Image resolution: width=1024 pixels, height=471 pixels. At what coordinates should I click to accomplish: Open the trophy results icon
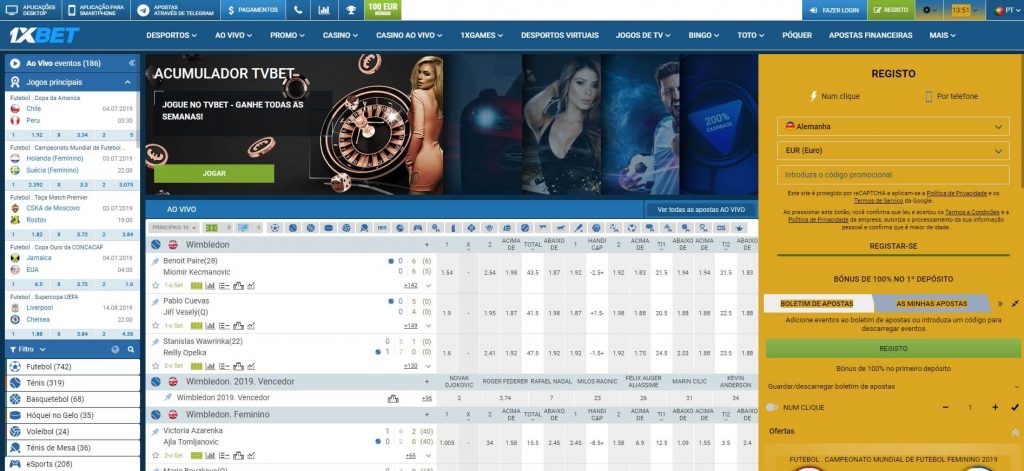pos(351,10)
